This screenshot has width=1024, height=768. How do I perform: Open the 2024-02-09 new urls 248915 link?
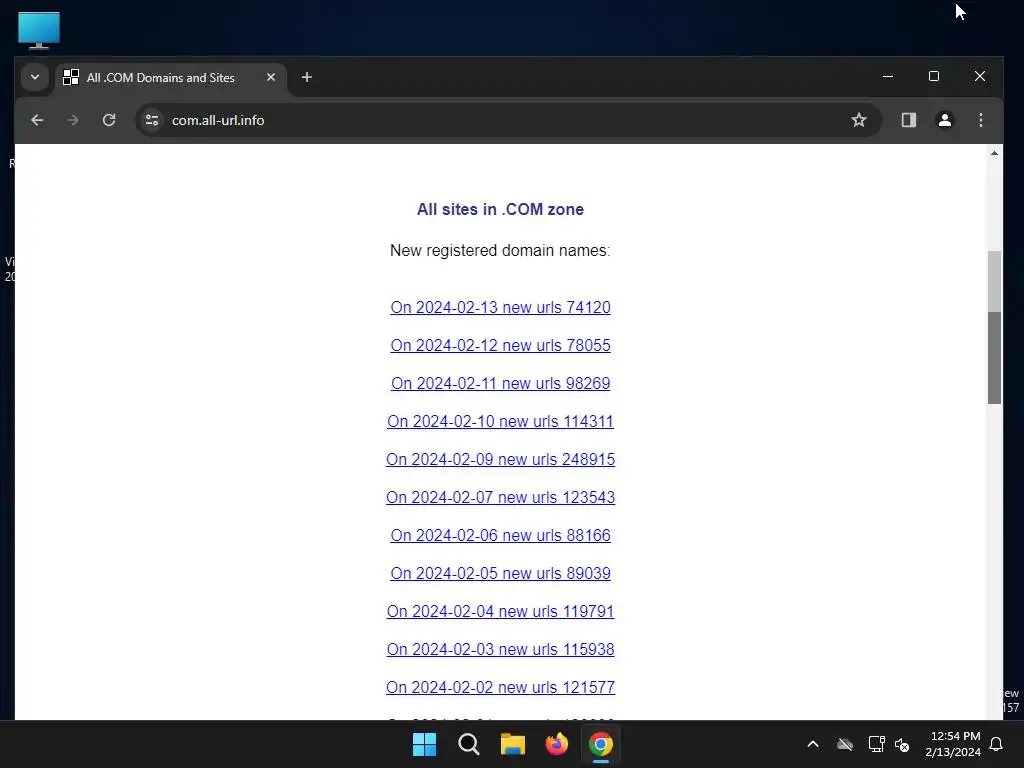point(500,459)
